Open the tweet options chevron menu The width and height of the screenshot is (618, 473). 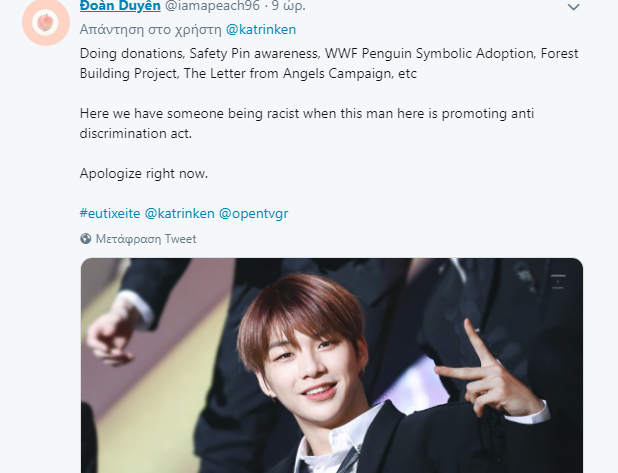pyautogui.click(x=573, y=8)
